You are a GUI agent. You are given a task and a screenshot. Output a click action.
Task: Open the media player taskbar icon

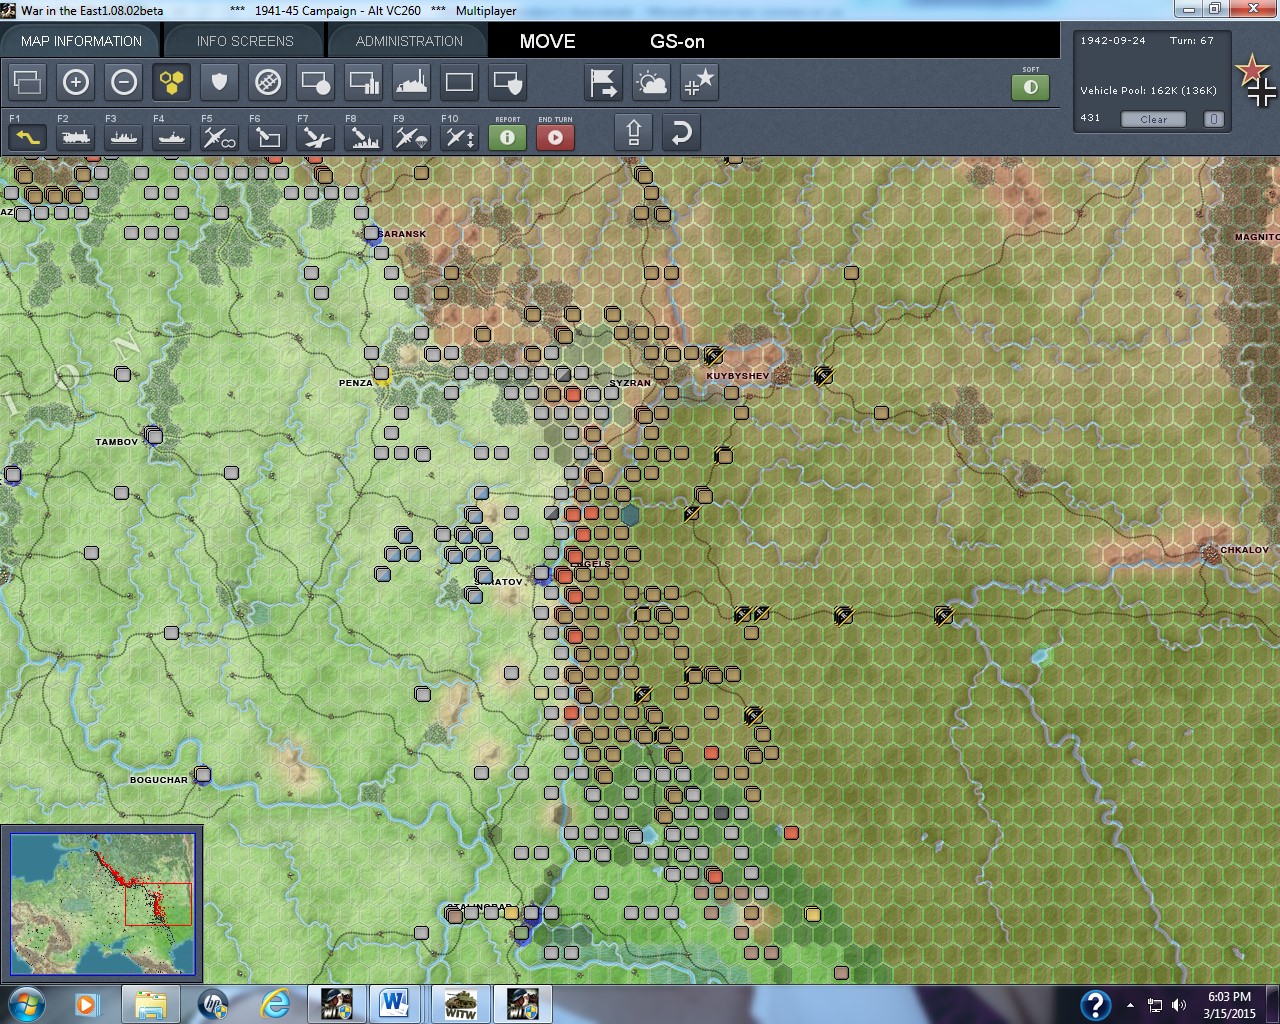coord(87,1004)
